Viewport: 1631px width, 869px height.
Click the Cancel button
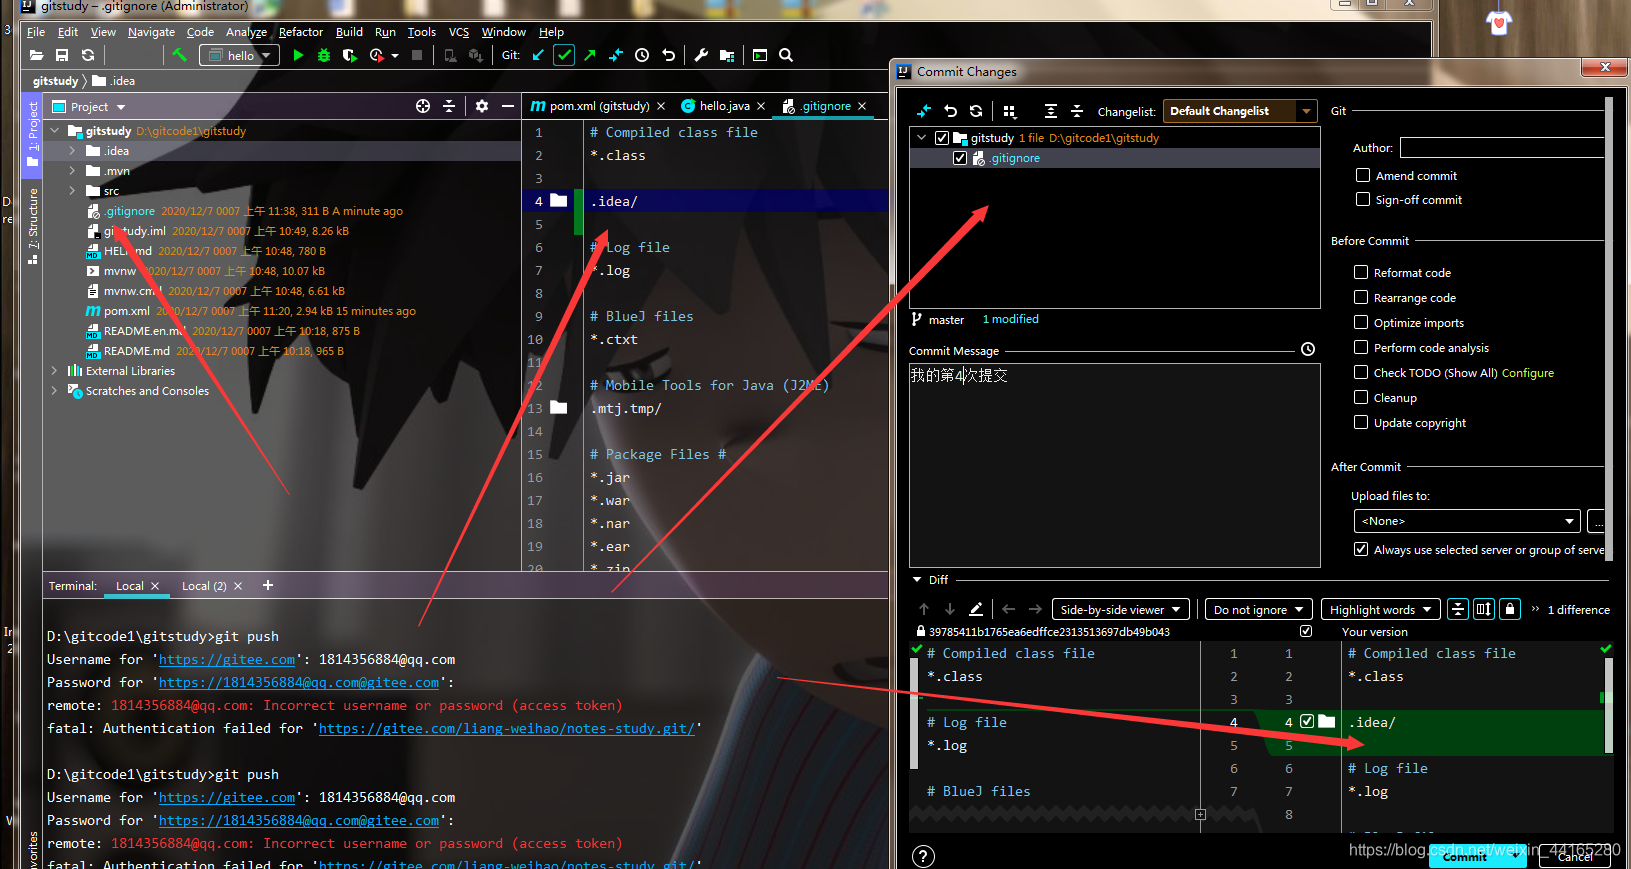point(1575,857)
